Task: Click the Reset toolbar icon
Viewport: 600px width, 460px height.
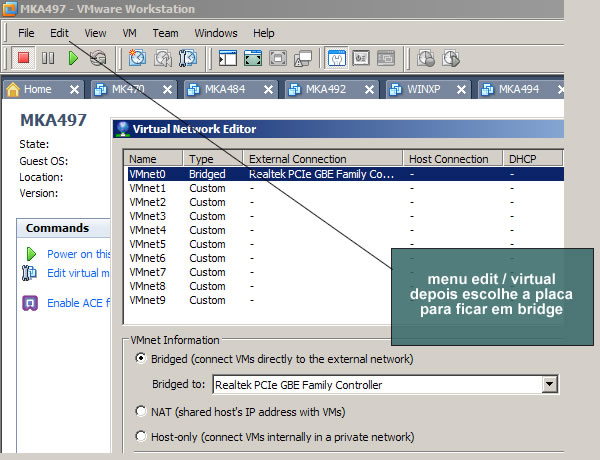Action: point(98,58)
